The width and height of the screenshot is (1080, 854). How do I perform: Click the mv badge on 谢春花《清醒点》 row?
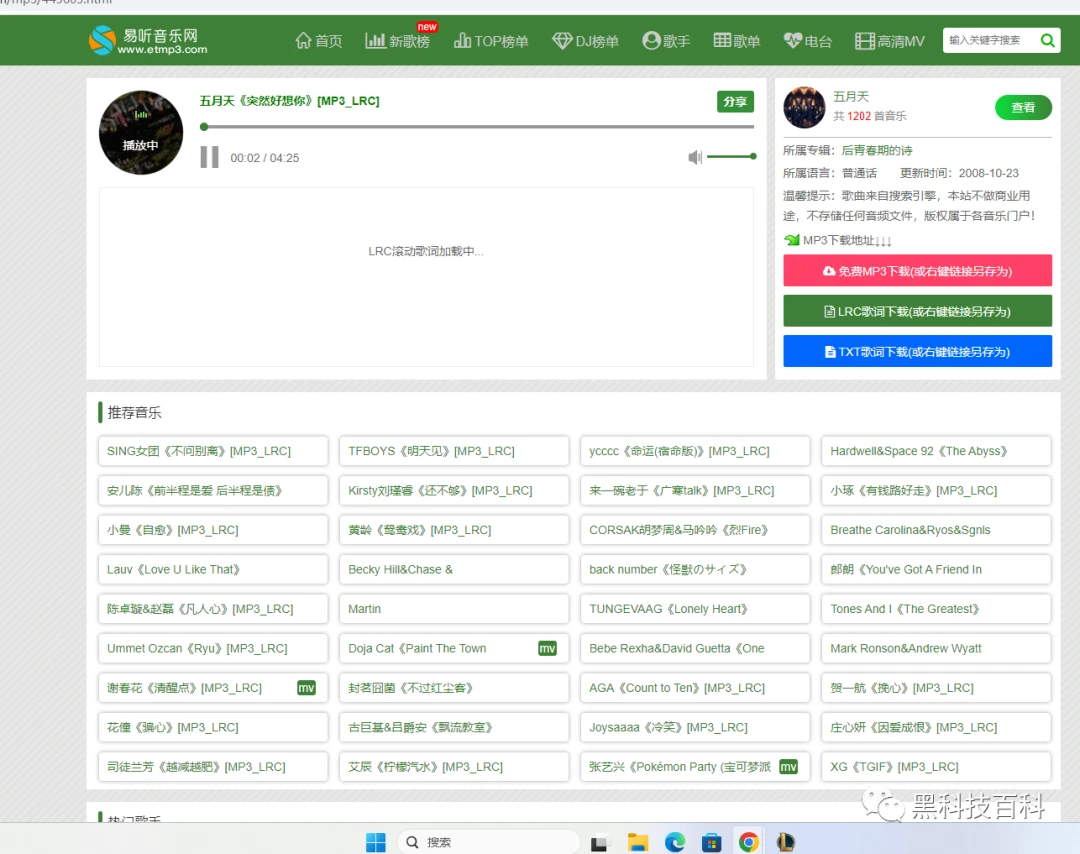(306, 688)
